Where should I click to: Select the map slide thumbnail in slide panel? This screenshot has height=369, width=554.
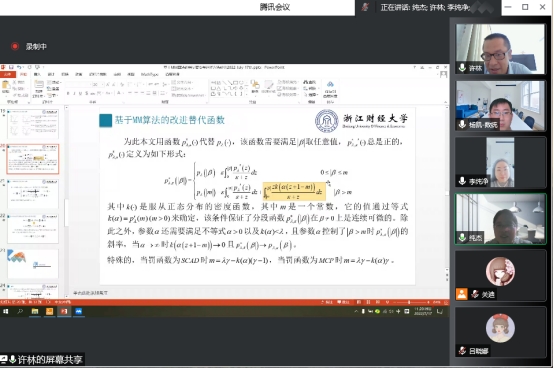pos(33,264)
